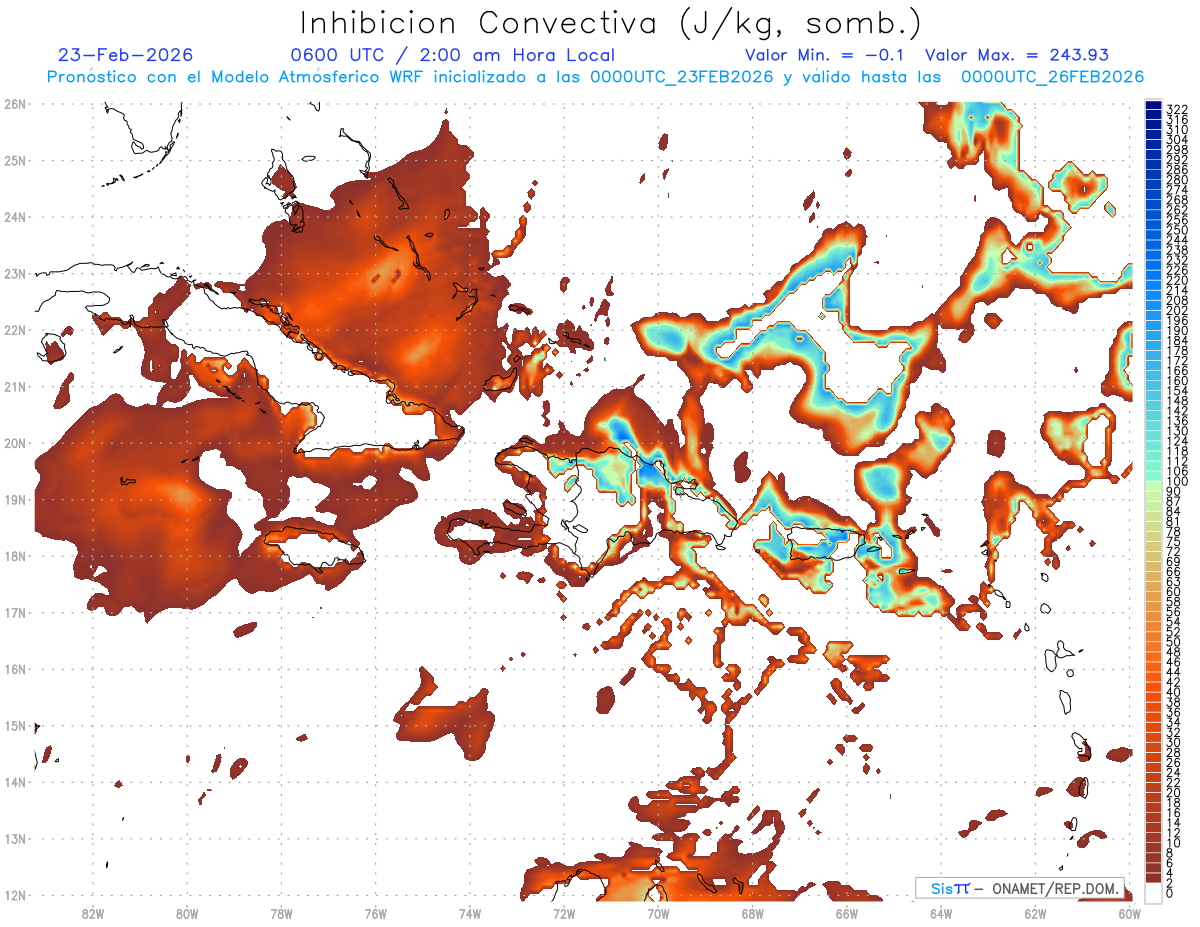Click the 62W longitude label
1200x927 pixels.
[x=1035, y=913]
